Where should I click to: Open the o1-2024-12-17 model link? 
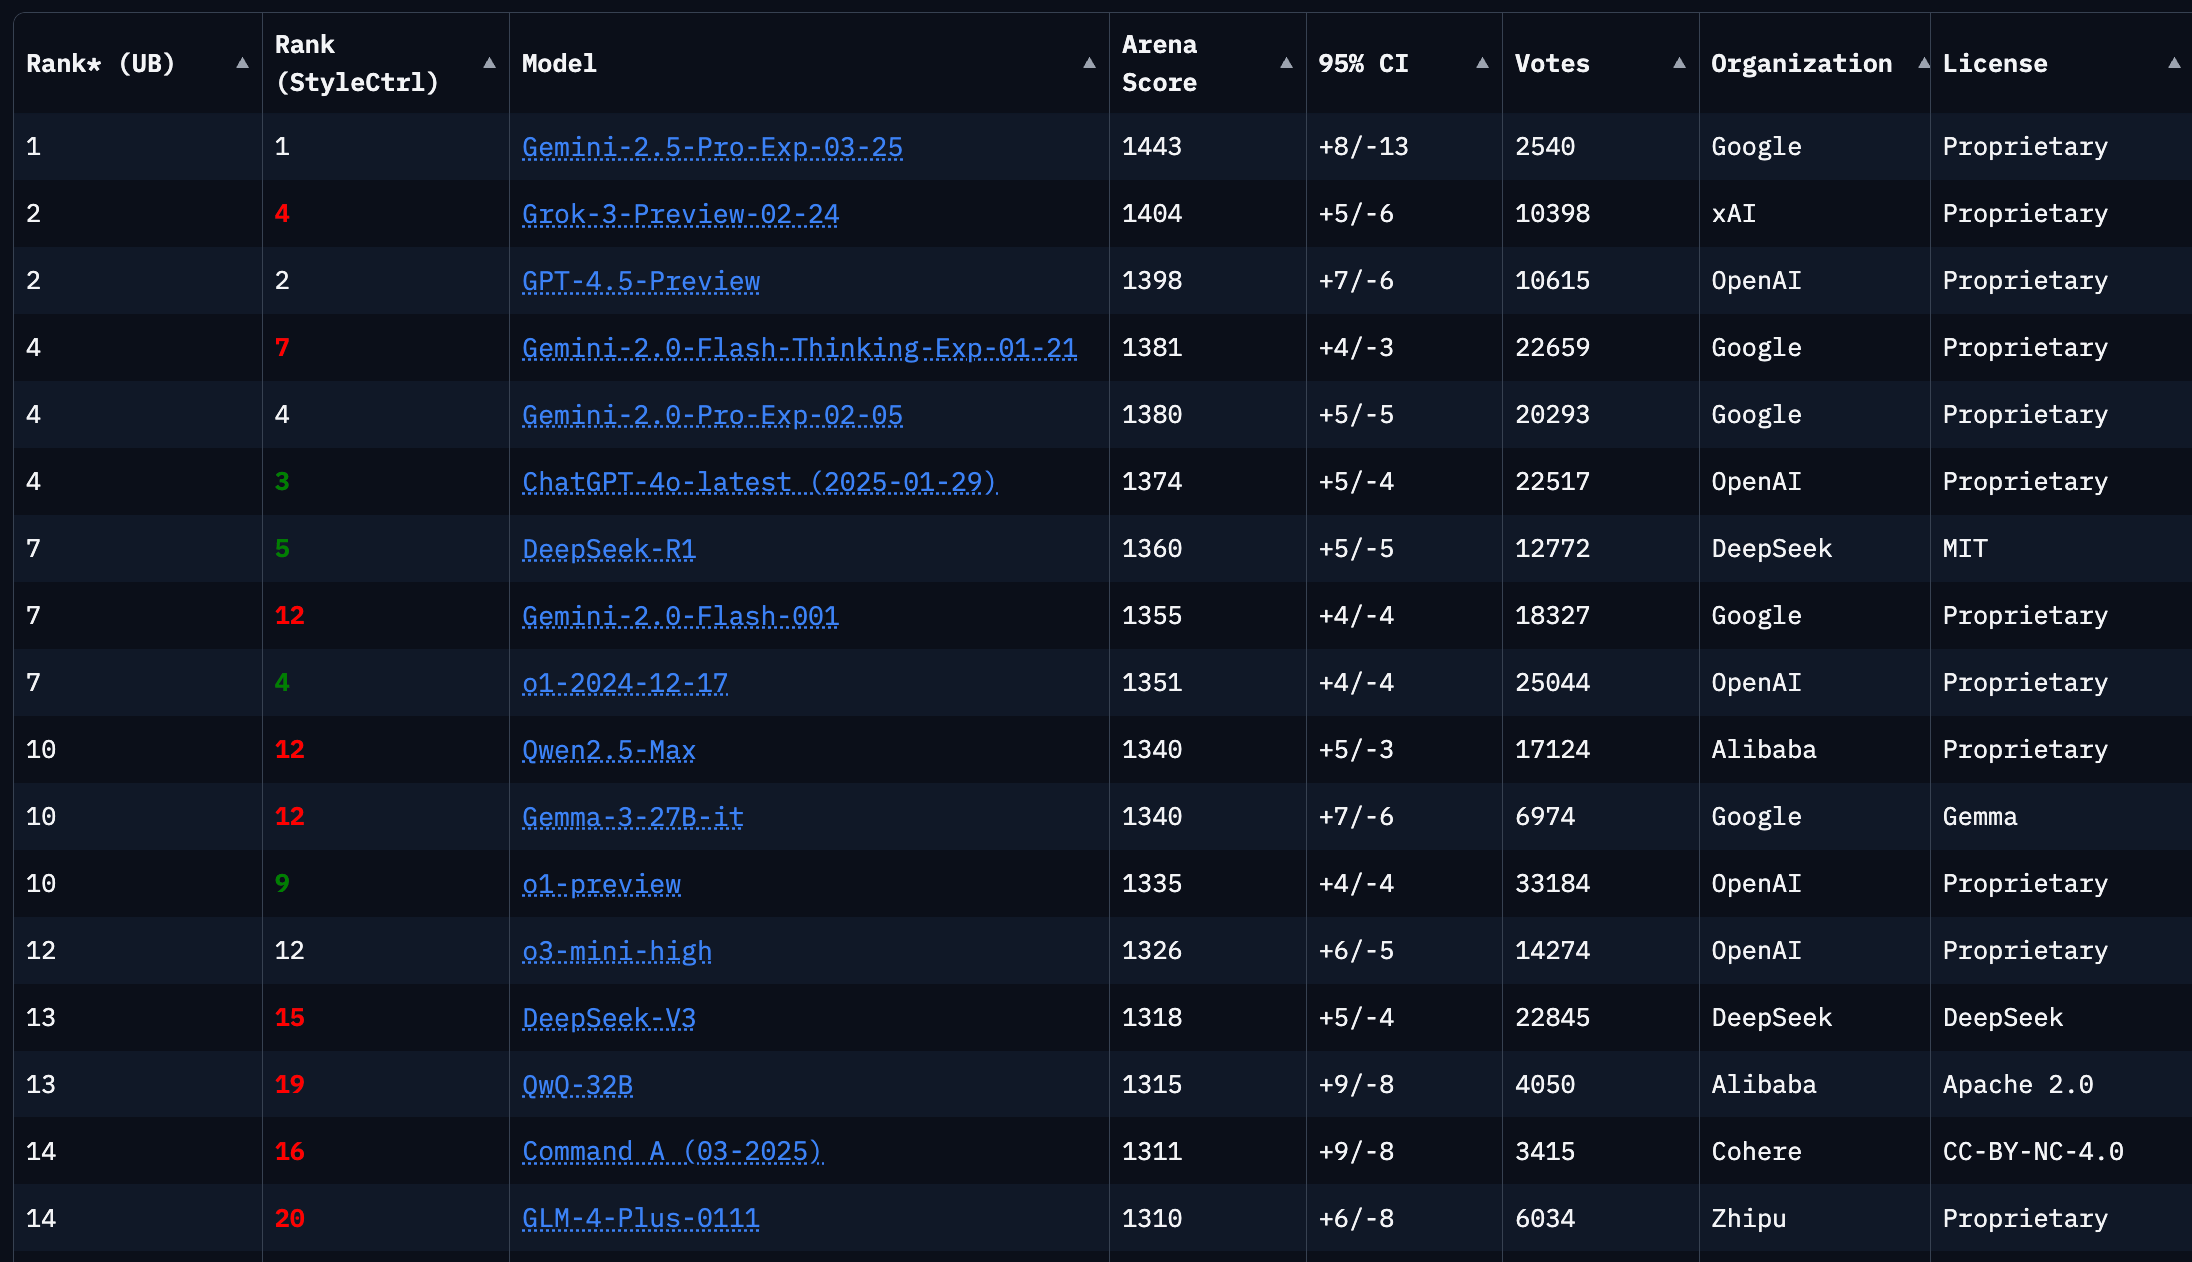[x=625, y=683]
